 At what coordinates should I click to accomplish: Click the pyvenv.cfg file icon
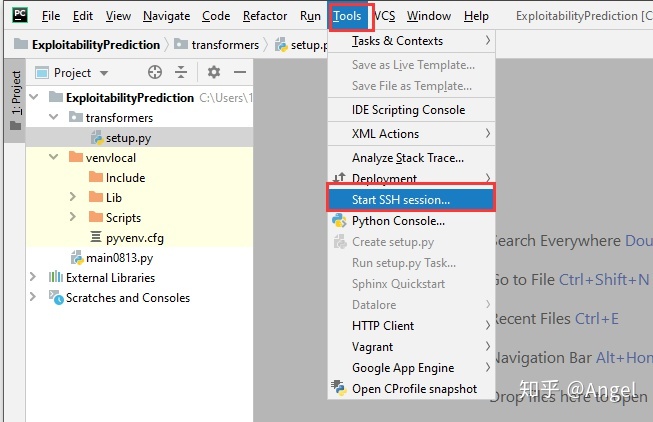coord(96,237)
